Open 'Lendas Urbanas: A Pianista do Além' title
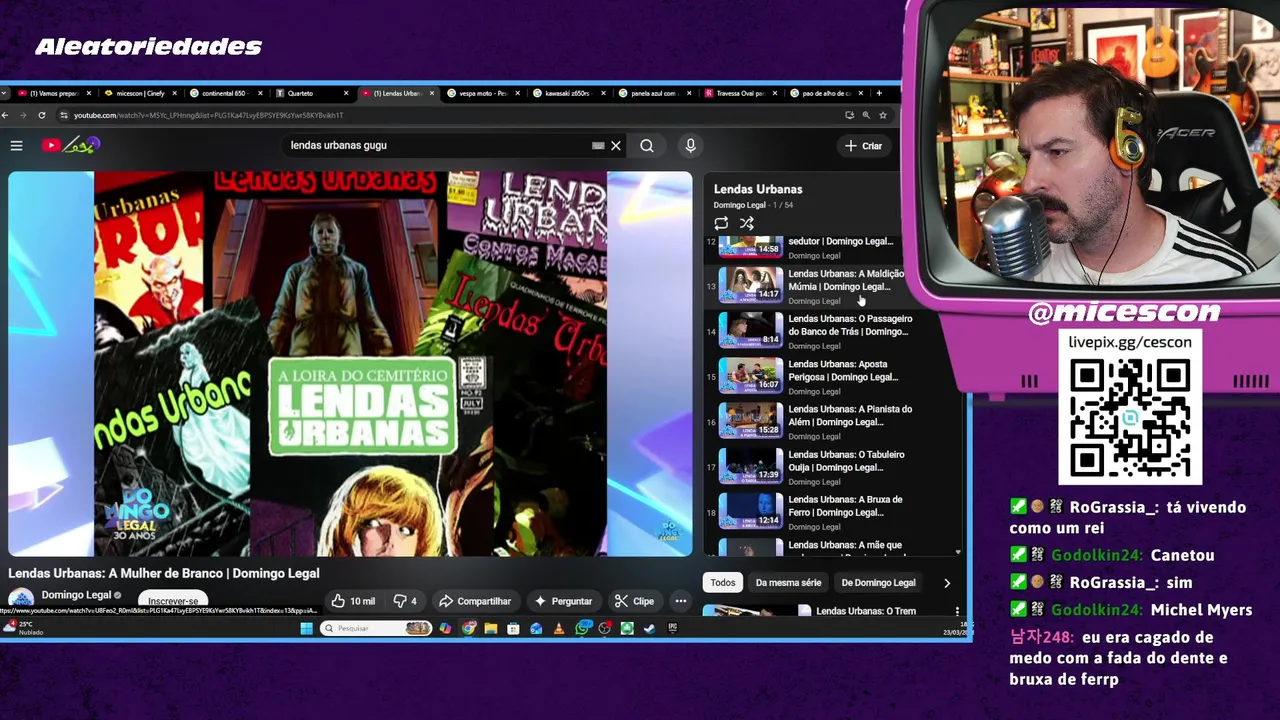The image size is (1280, 720). [850, 415]
